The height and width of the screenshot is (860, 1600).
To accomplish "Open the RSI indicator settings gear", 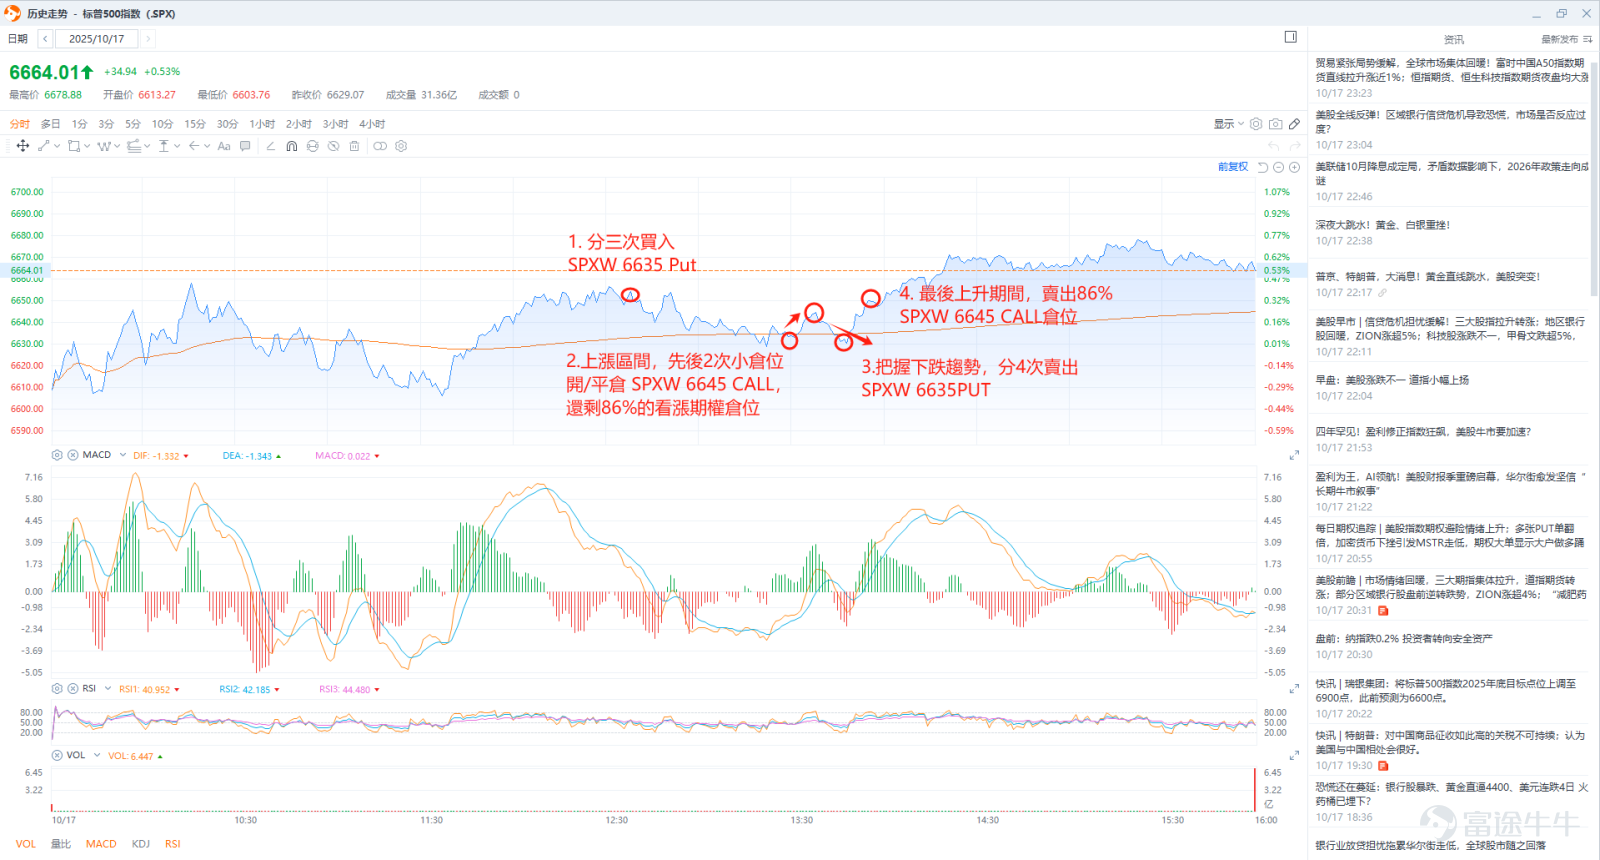I will [x=57, y=689].
